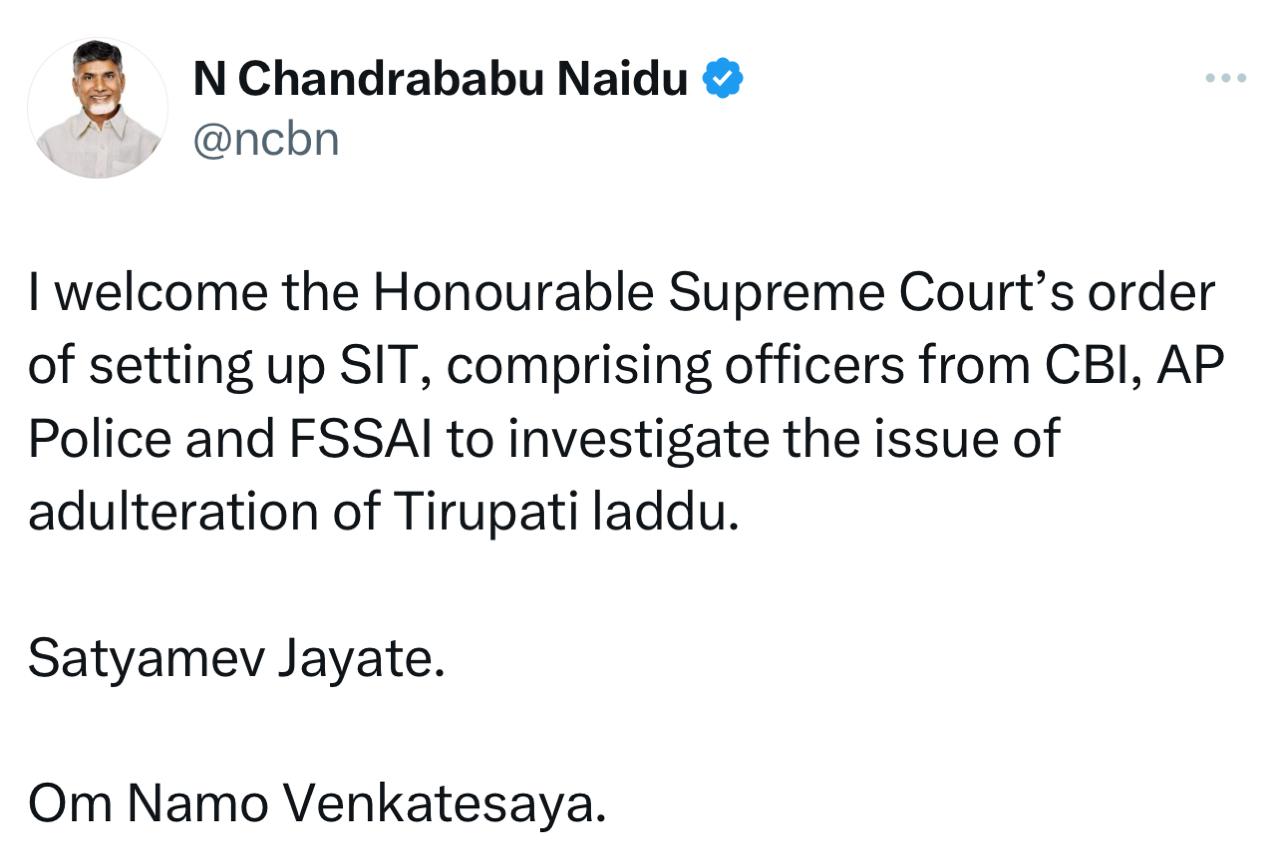Click the "Satyamev Jayate." line

pos(236,658)
